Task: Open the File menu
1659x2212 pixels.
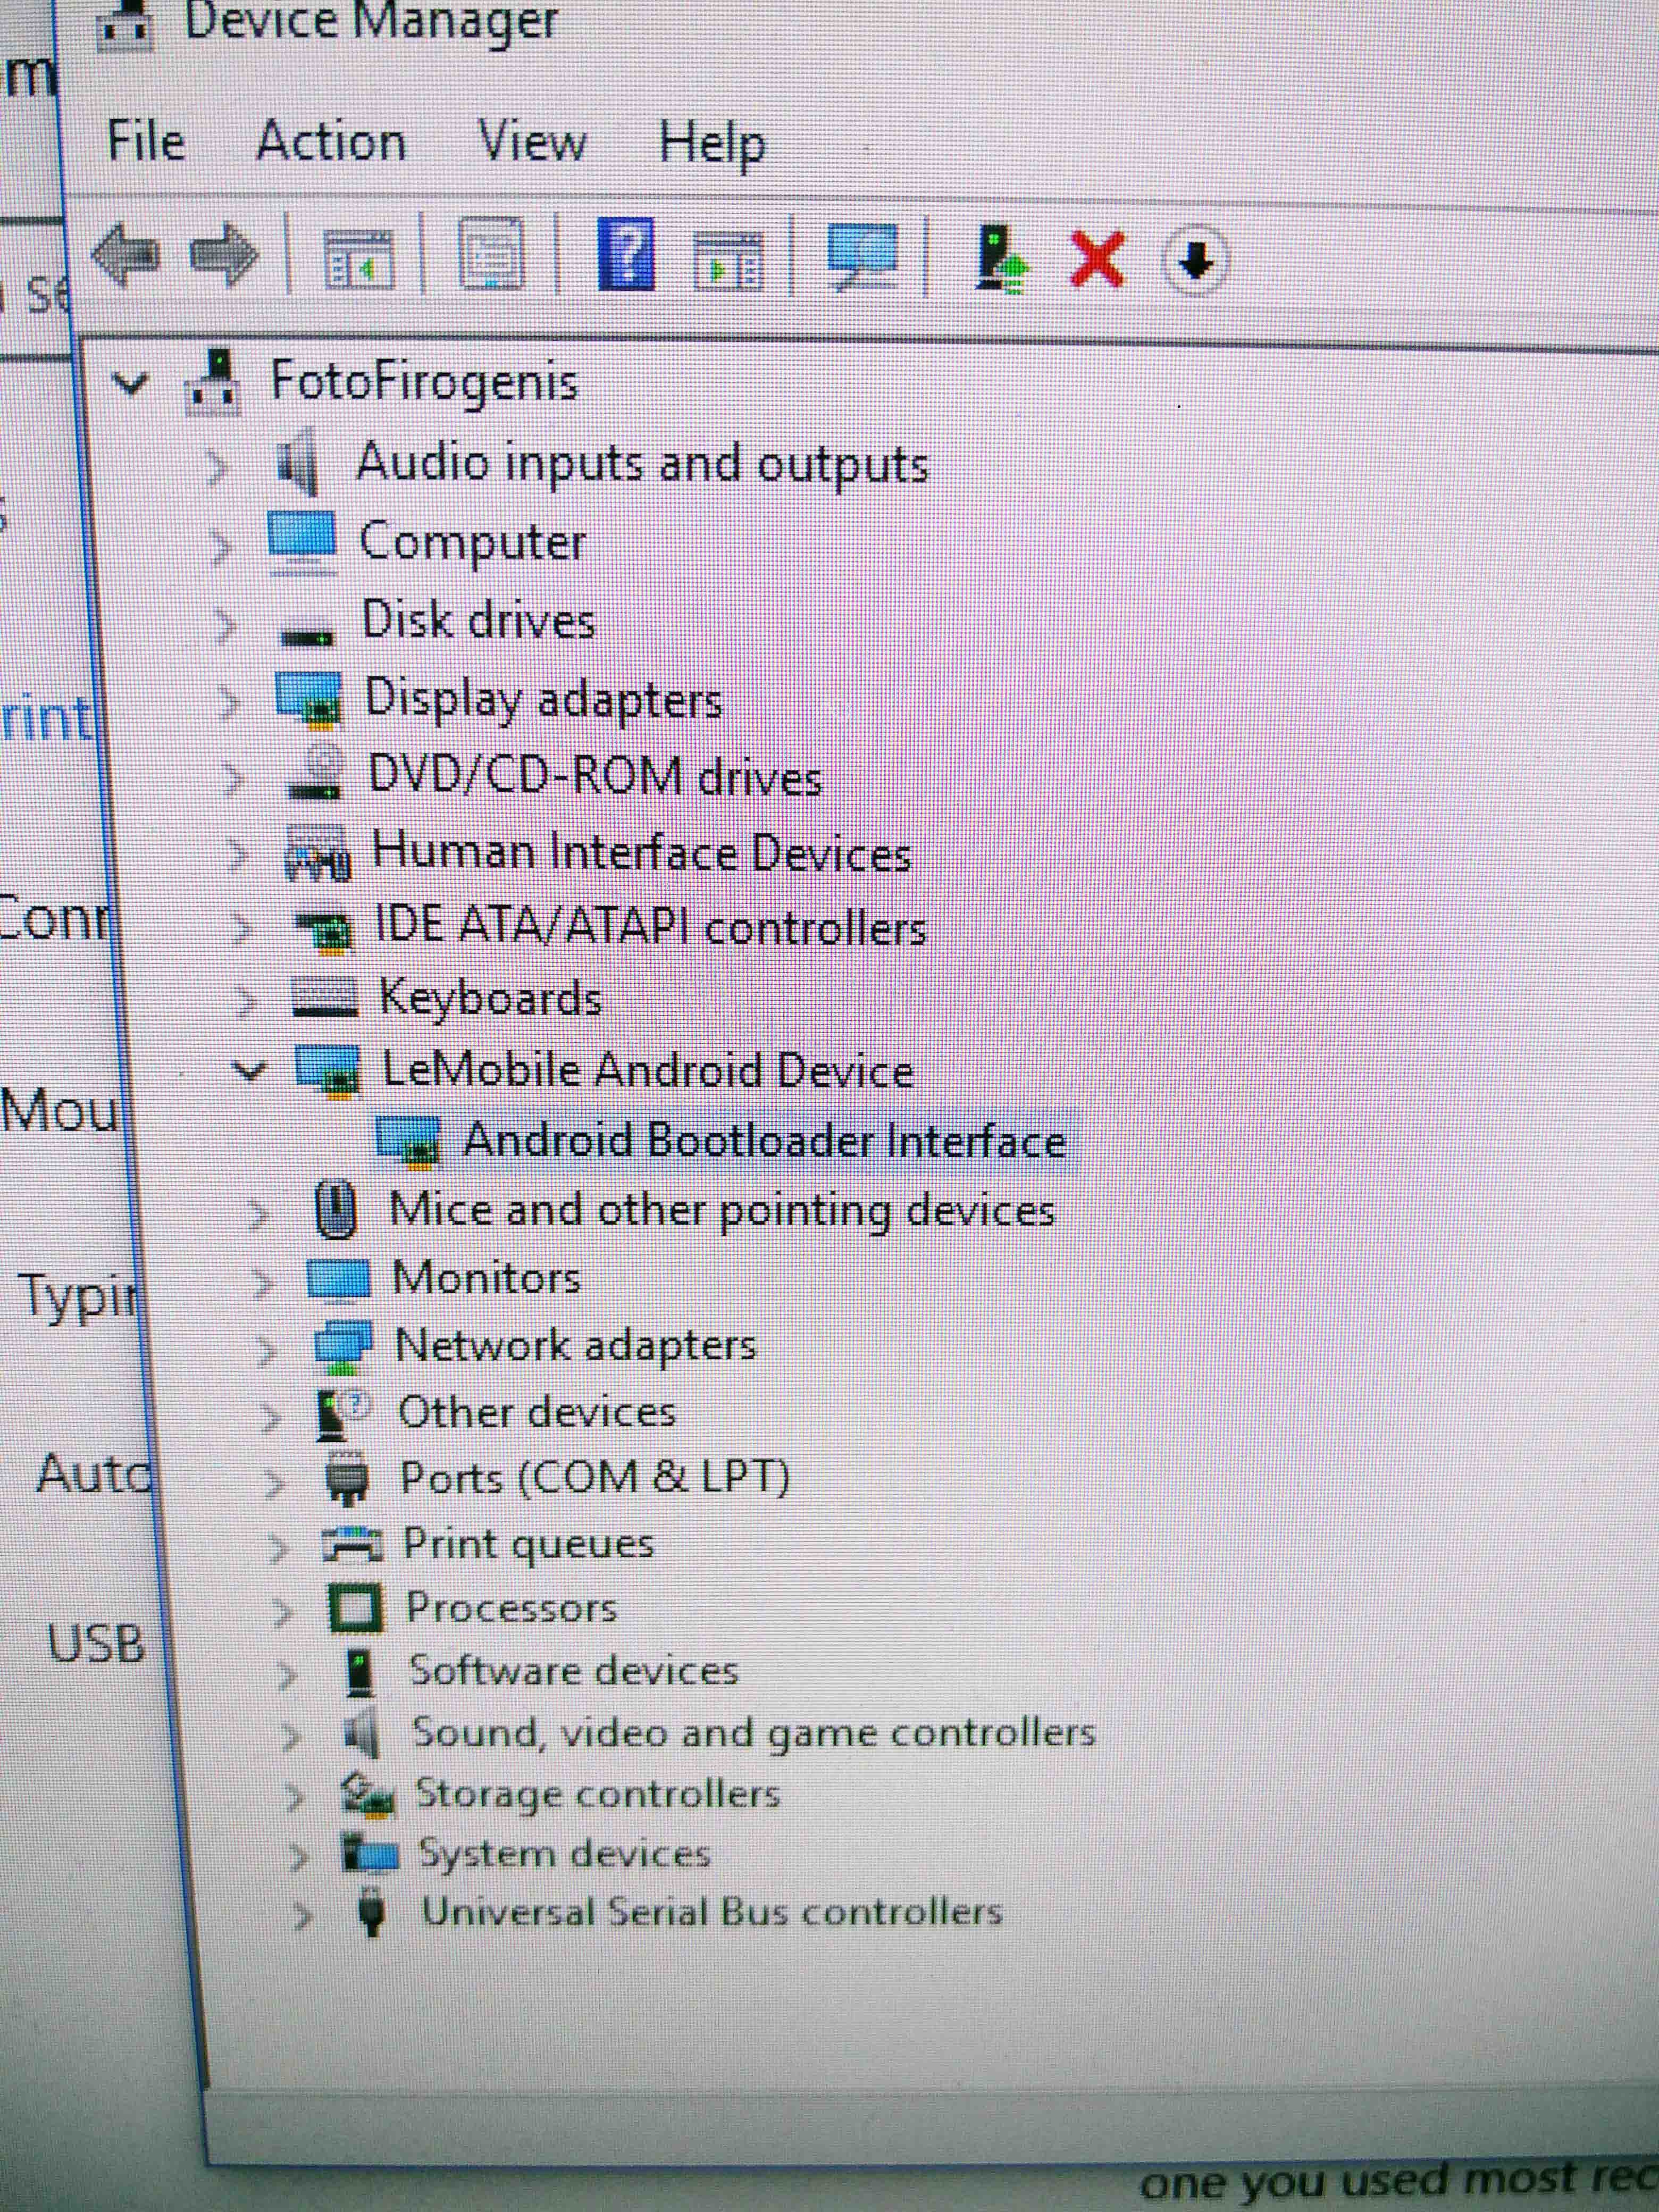Action: coord(146,141)
